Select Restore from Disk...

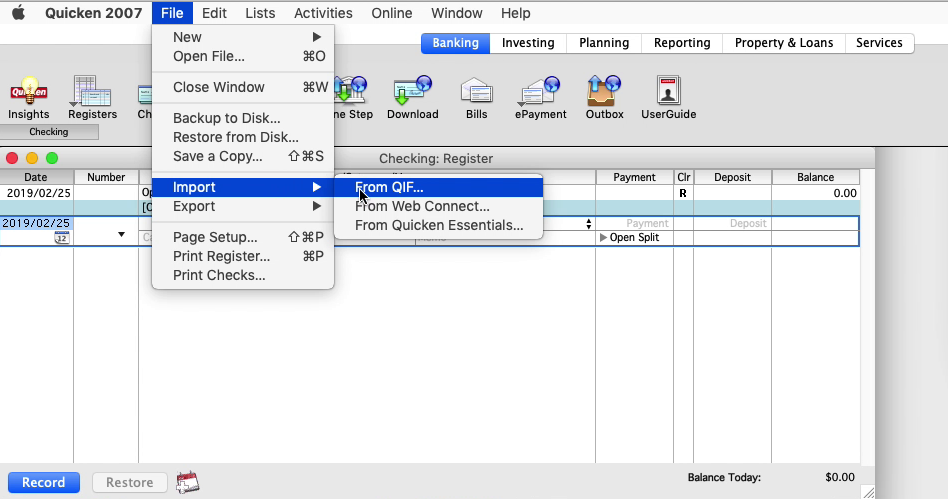242,137
